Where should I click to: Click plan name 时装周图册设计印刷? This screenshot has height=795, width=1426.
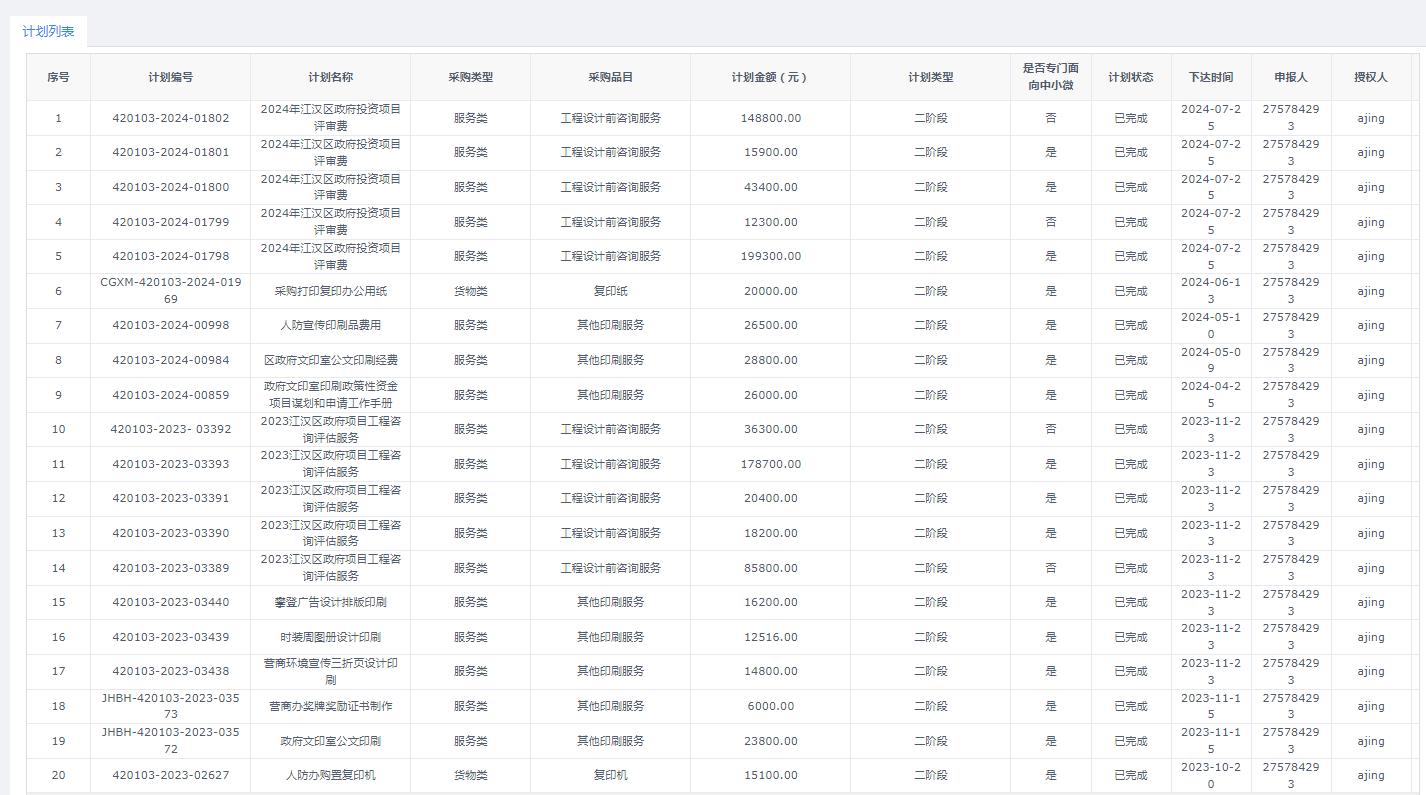pos(330,637)
